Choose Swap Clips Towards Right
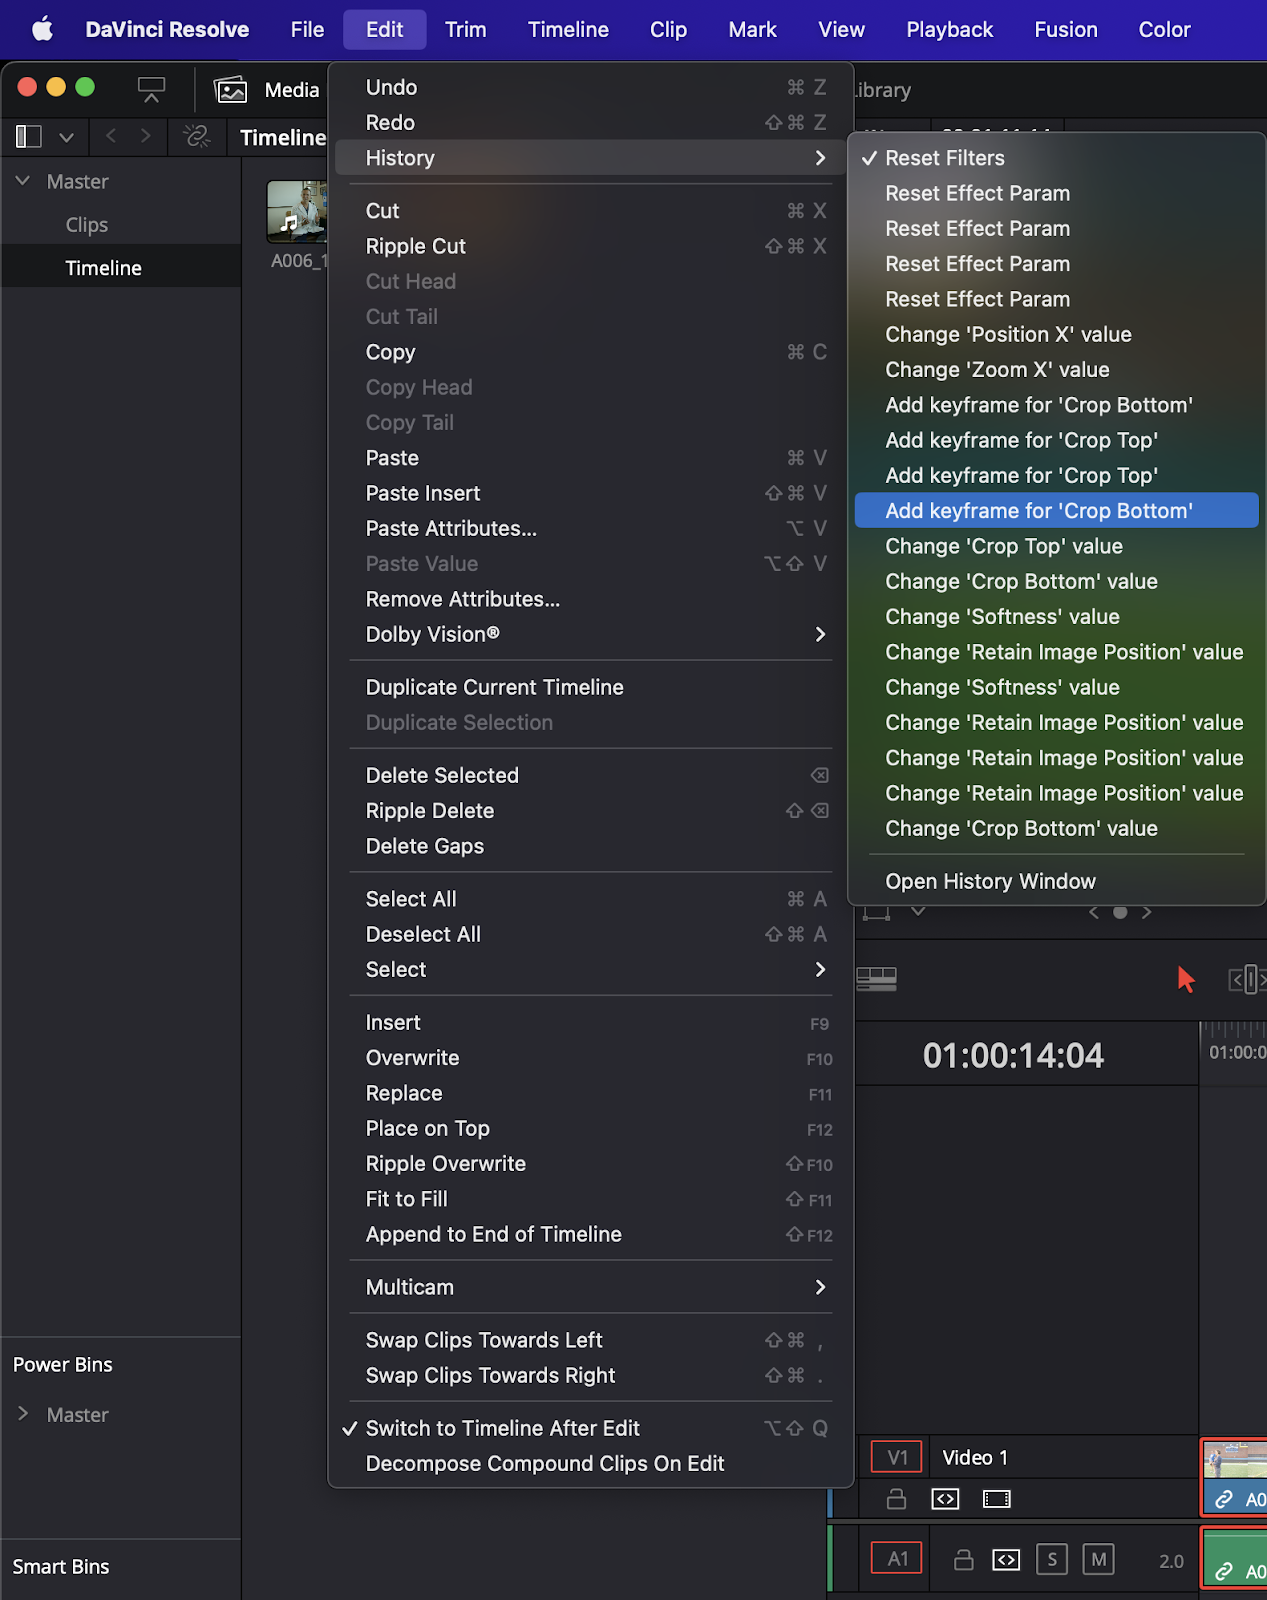Viewport: 1267px width, 1600px height. tap(591, 1375)
